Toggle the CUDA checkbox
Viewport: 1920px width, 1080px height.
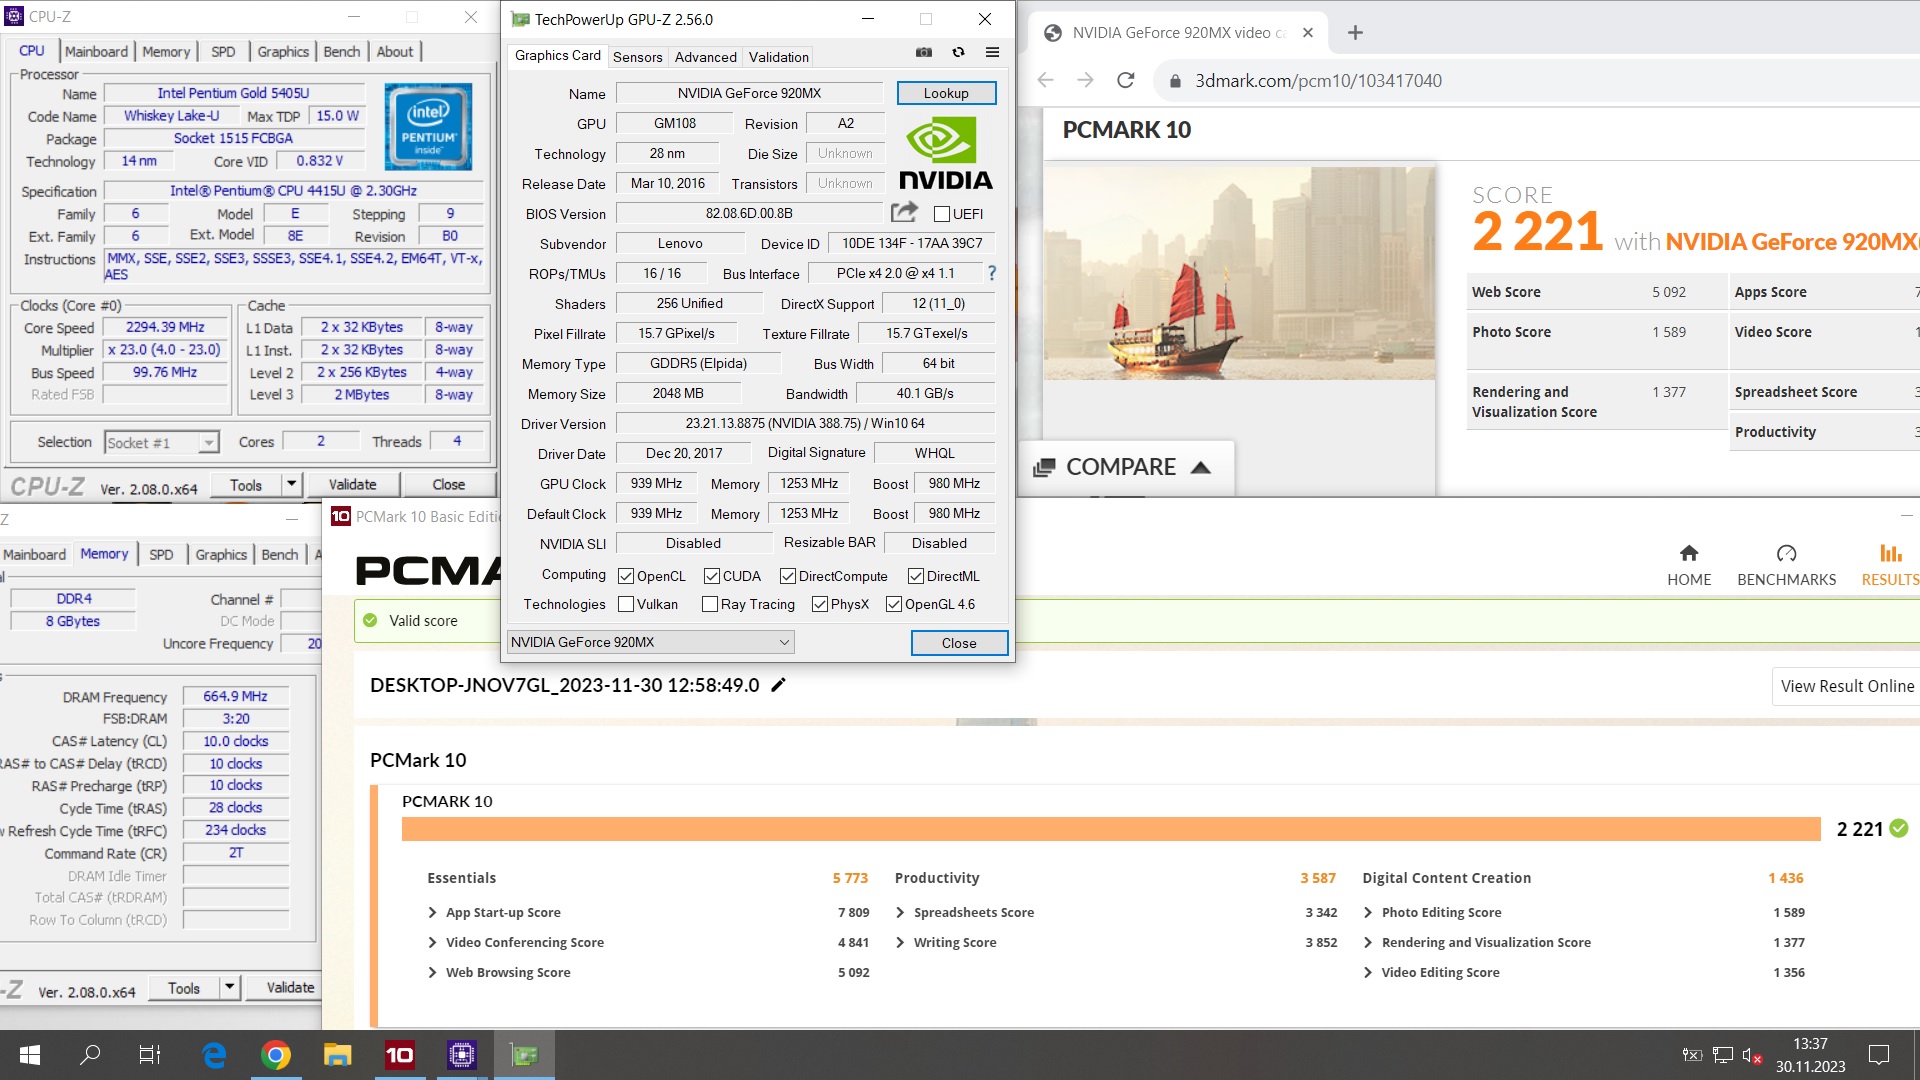pyautogui.click(x=712, y=576)
